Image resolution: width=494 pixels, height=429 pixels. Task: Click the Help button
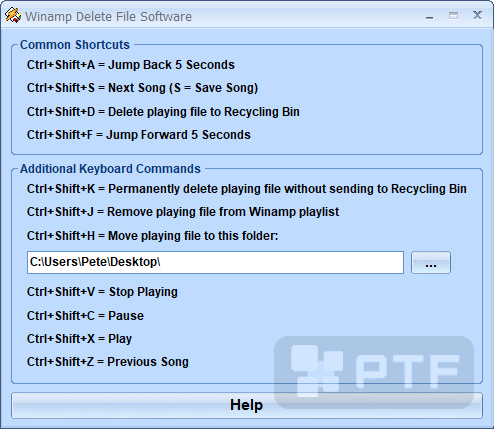click(x=247, y=405)
